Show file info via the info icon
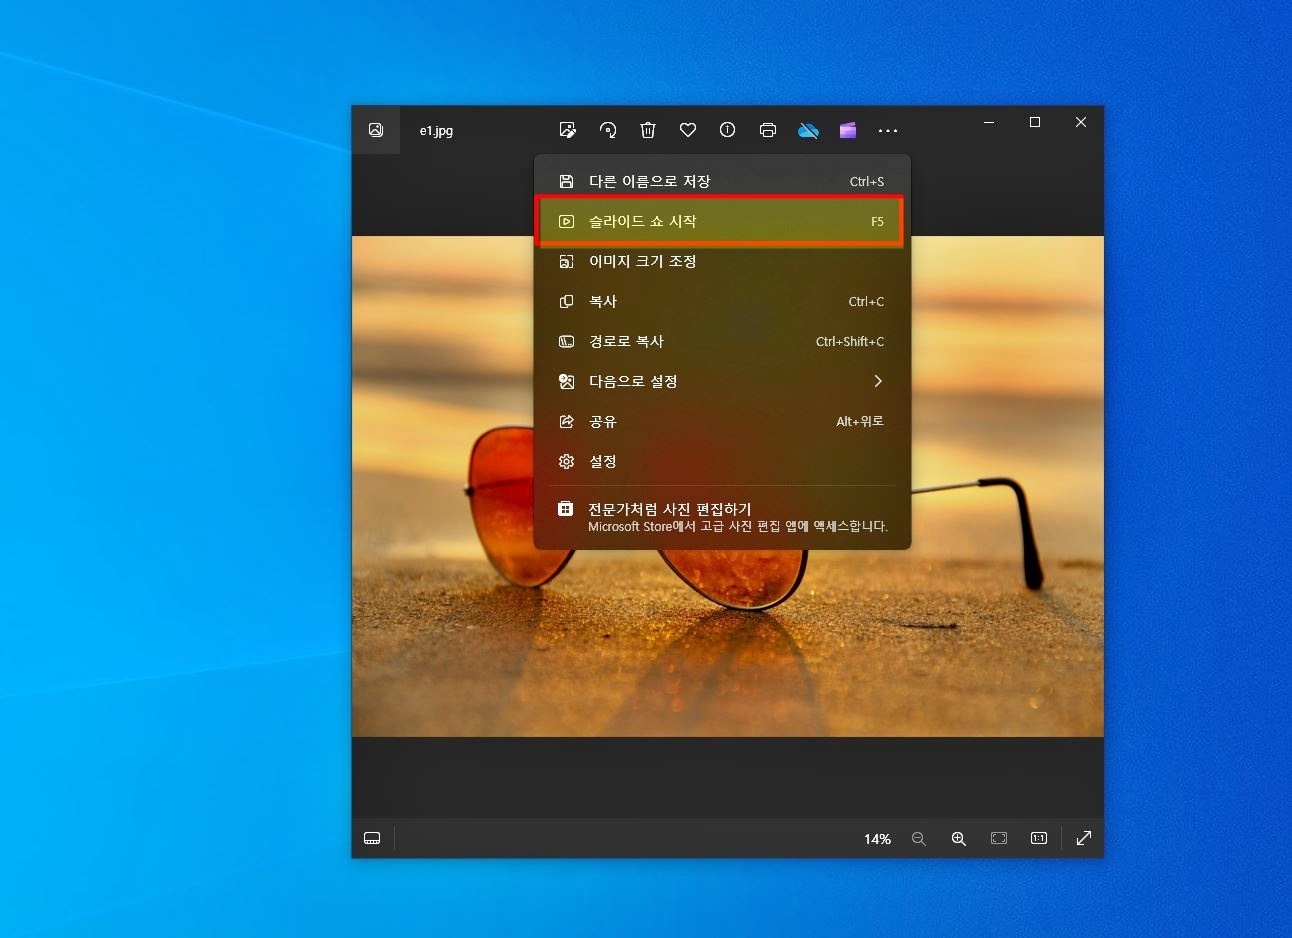The height and width of the screenshot is (938, 1292). [x=728, y=130]
